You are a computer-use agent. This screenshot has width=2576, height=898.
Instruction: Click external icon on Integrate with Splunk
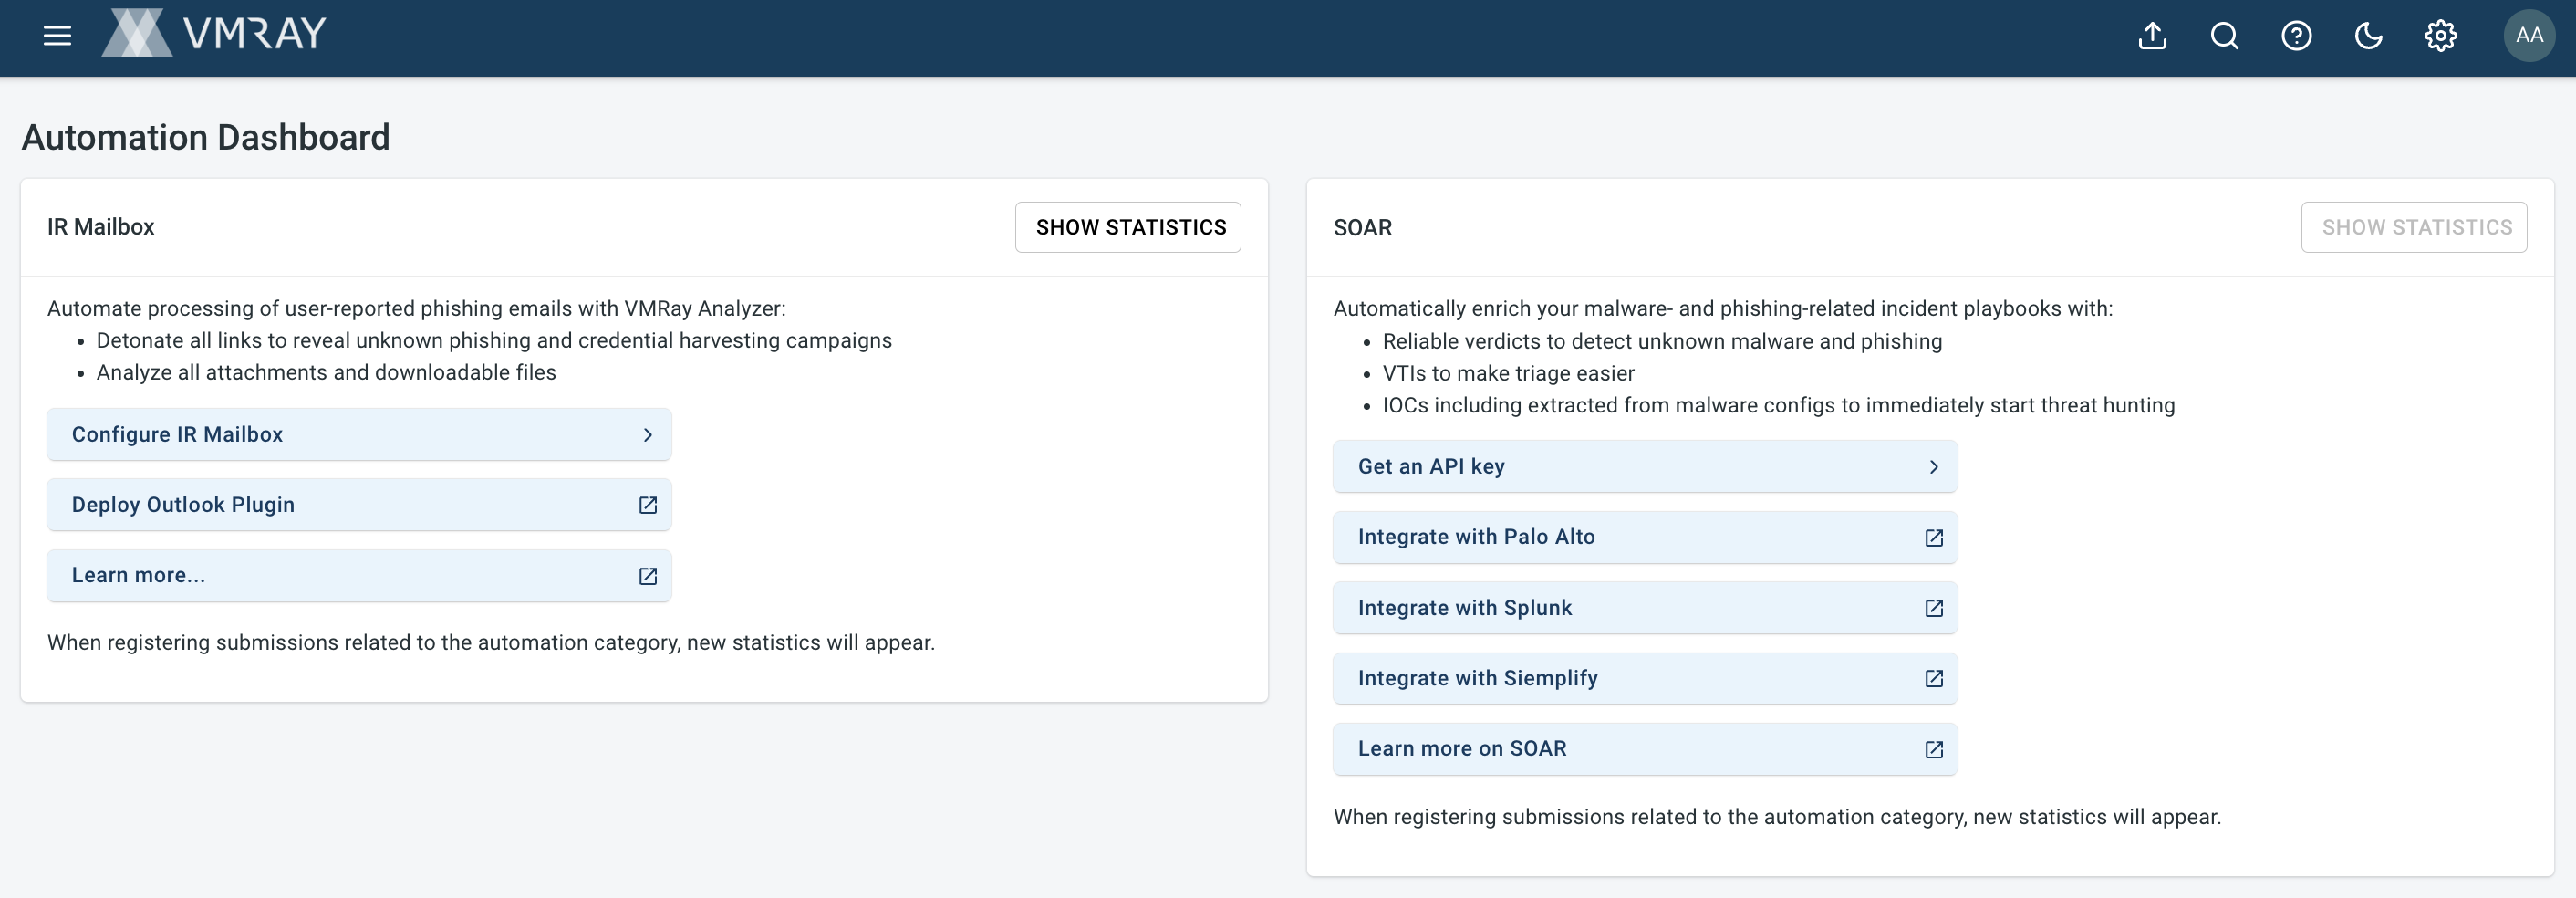pos(1933,608)
